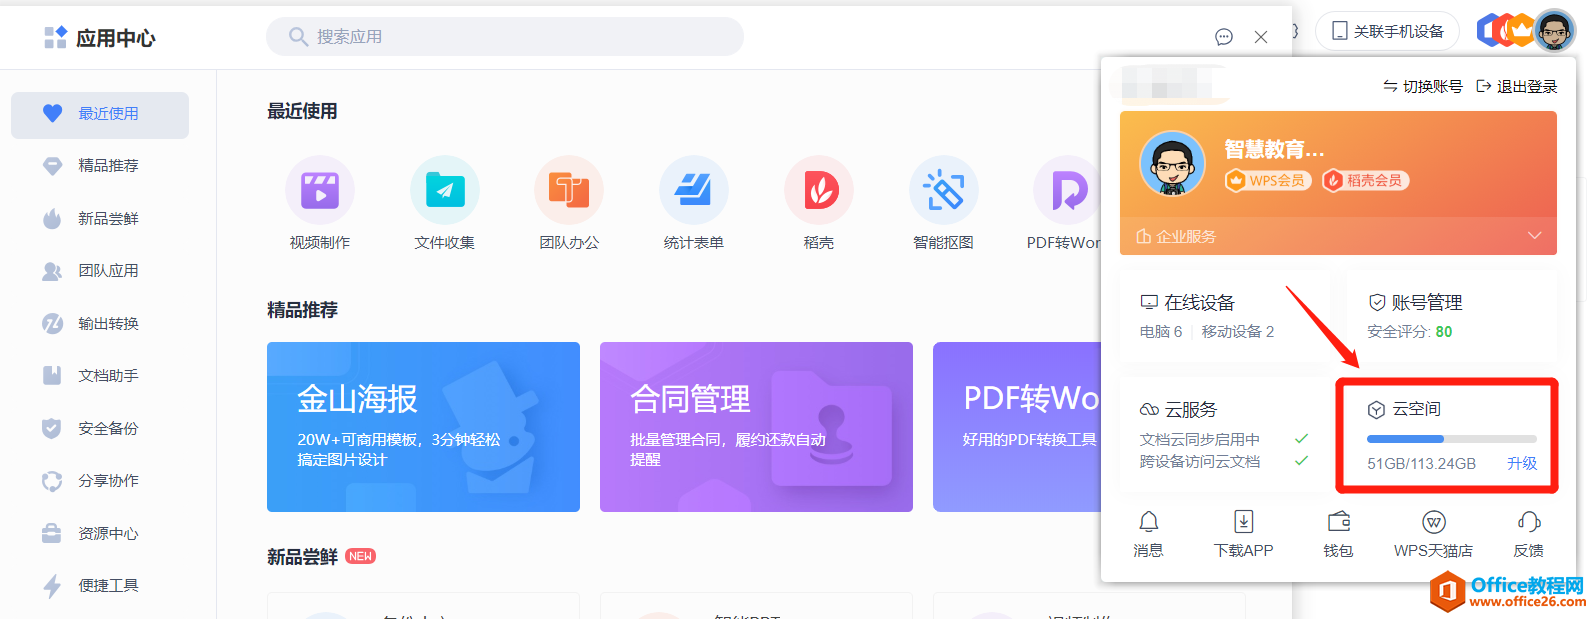Open the 智能抠图 app icon

pos(943,190)
